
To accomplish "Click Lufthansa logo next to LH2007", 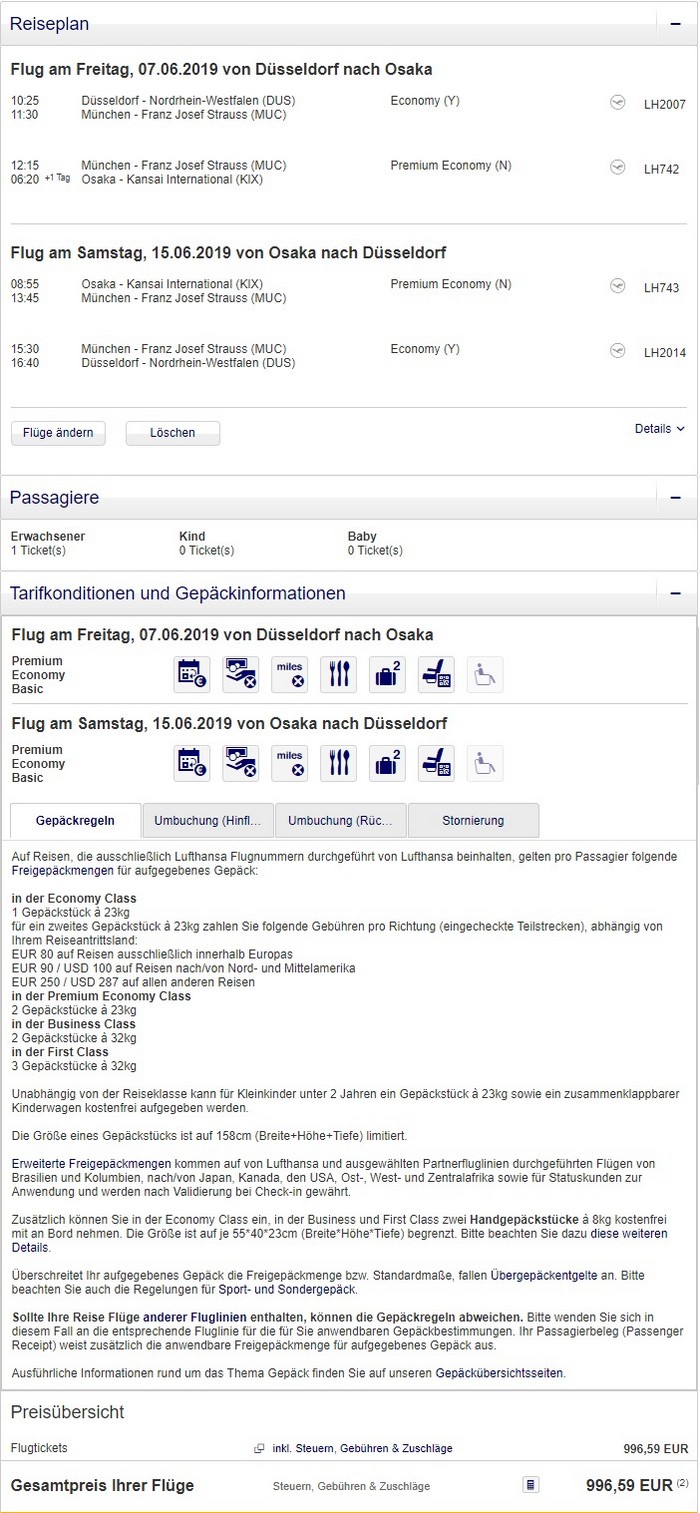I will pyautogui.click(x=618, y=103).
